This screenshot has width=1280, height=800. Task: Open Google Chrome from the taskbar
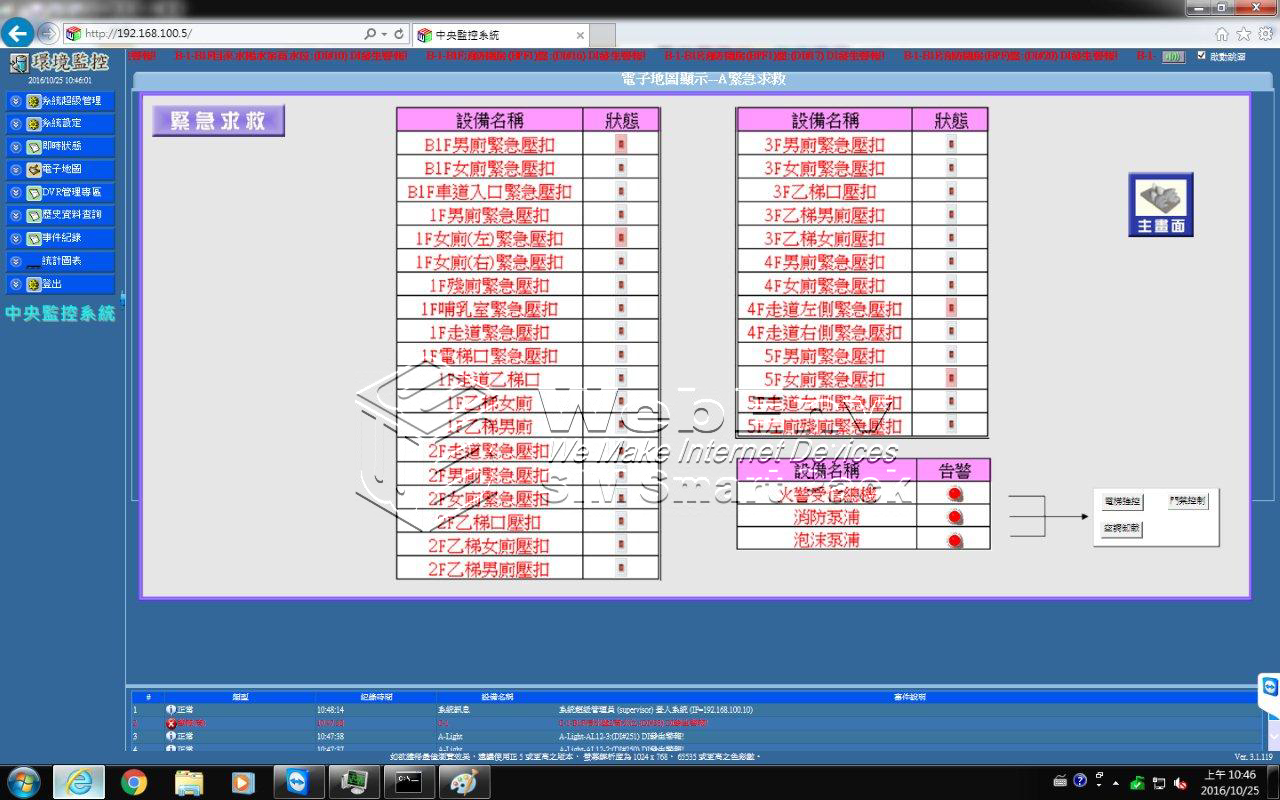pyautogui.click(x=133, y=781)
